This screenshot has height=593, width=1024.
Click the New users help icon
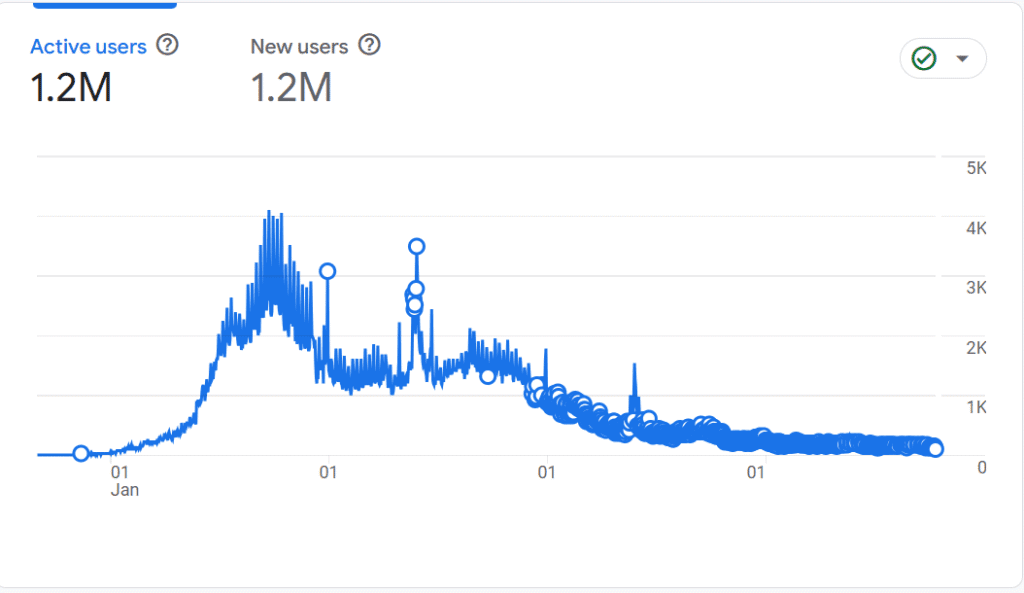369,45
